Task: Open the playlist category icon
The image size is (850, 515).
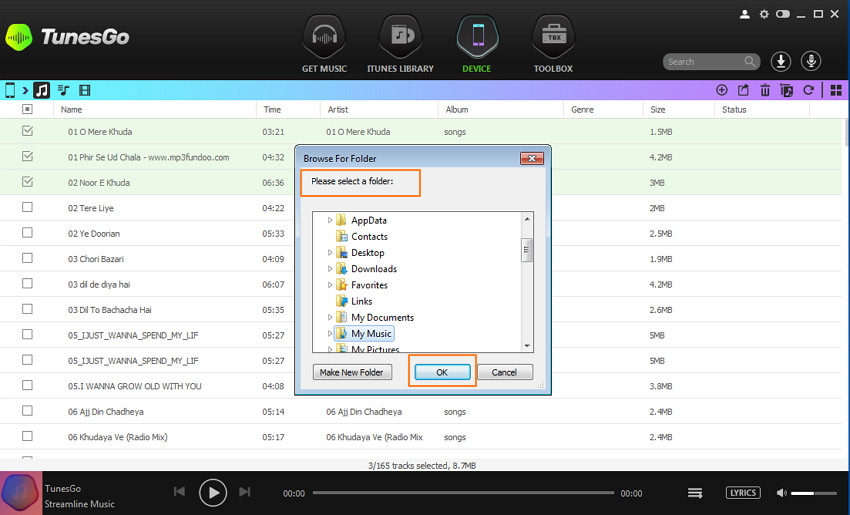Action: [63, 90]
